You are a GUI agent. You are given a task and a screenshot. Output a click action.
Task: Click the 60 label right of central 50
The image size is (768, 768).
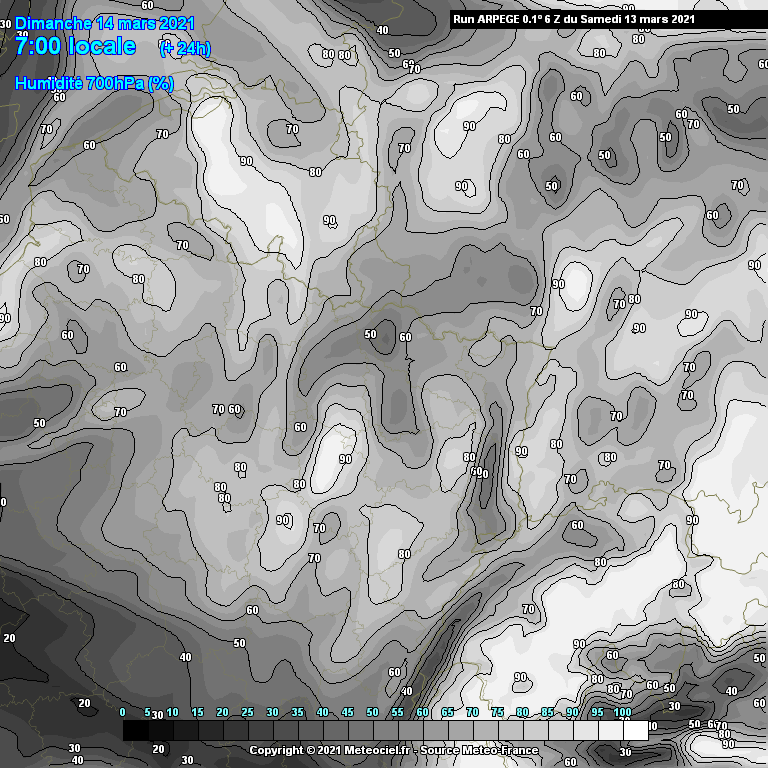tap(405, 338)
